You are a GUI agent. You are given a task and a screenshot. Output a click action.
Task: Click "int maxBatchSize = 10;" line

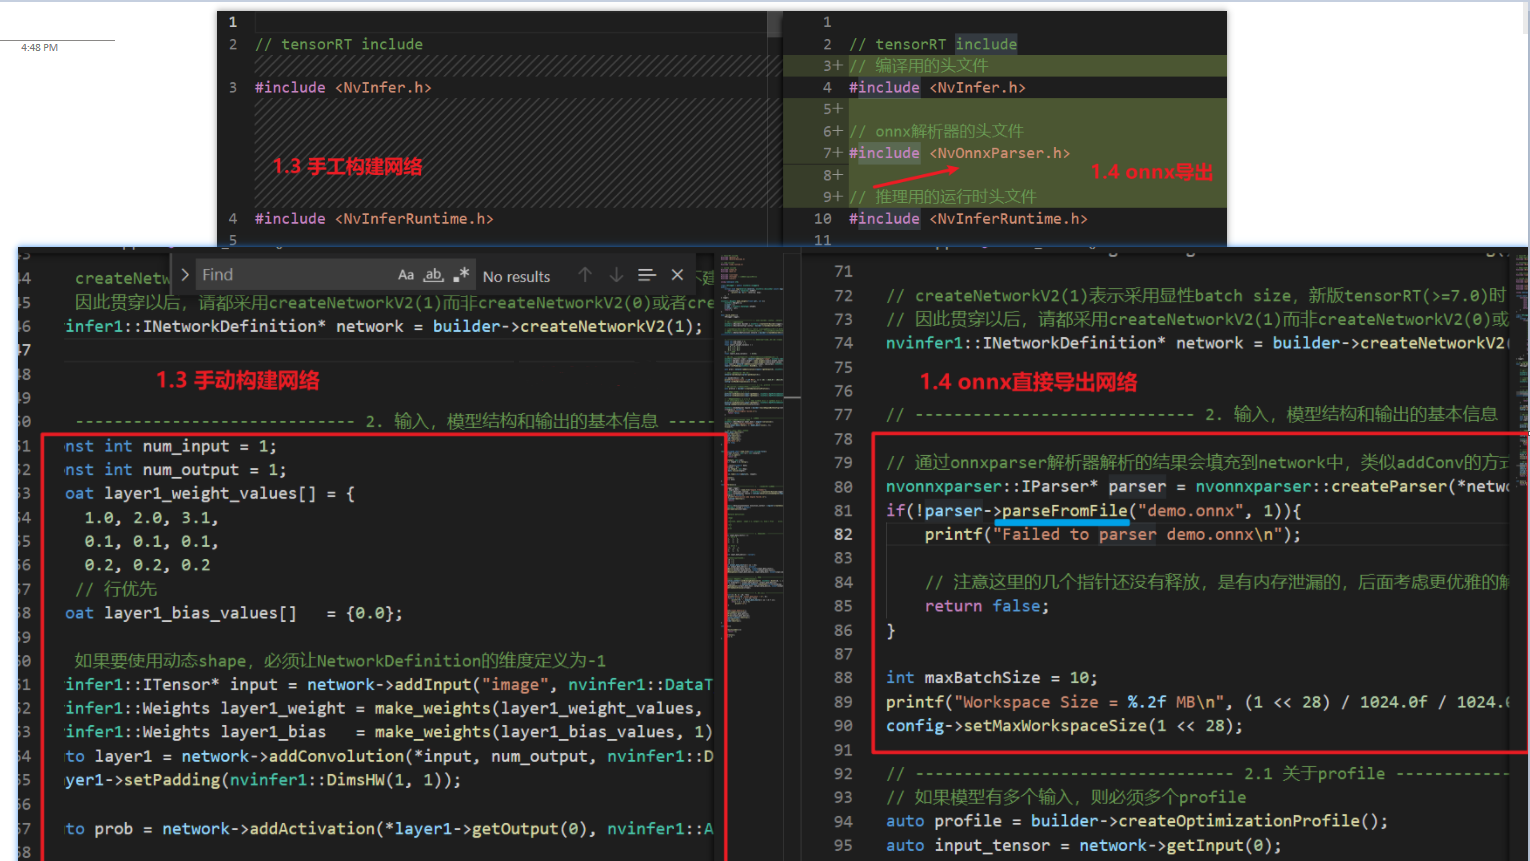click(x=992, y=678)
